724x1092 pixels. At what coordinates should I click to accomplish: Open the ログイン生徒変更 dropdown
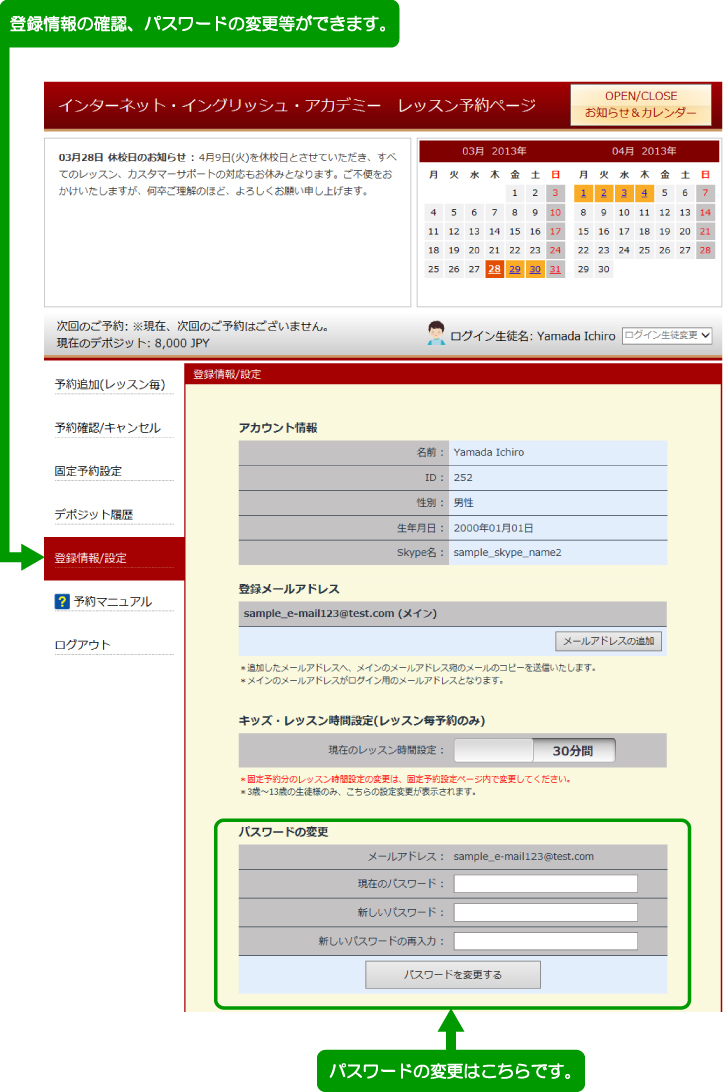pyautogui.click(x=667, y=335)
